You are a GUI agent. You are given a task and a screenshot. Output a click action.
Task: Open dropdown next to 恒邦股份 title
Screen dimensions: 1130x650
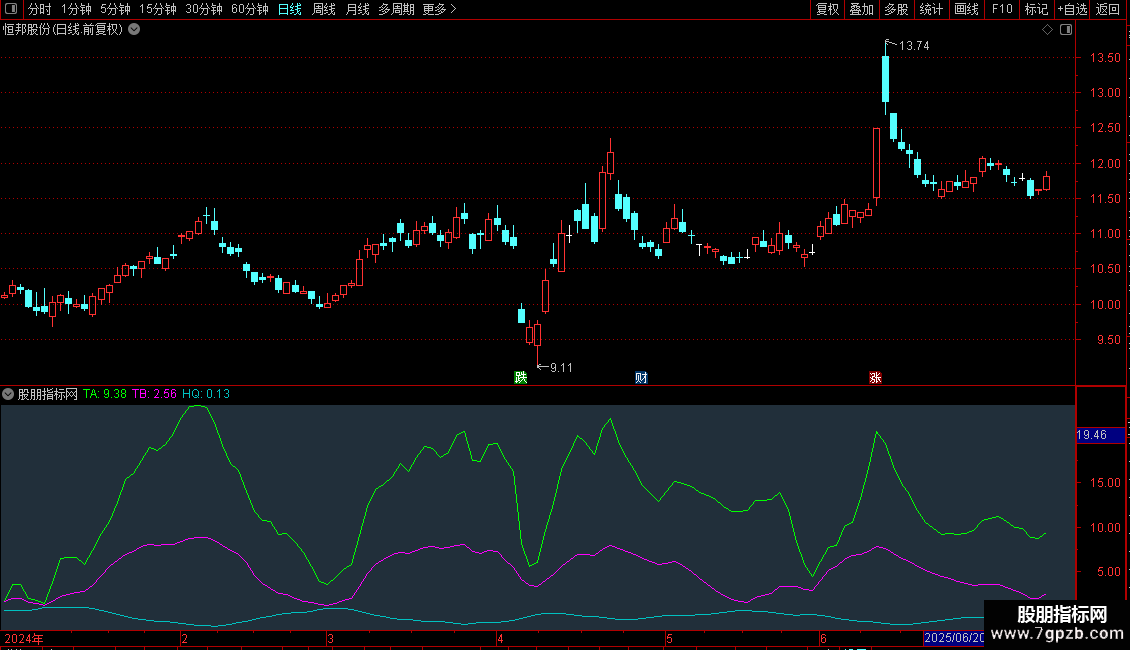point(134,30)
